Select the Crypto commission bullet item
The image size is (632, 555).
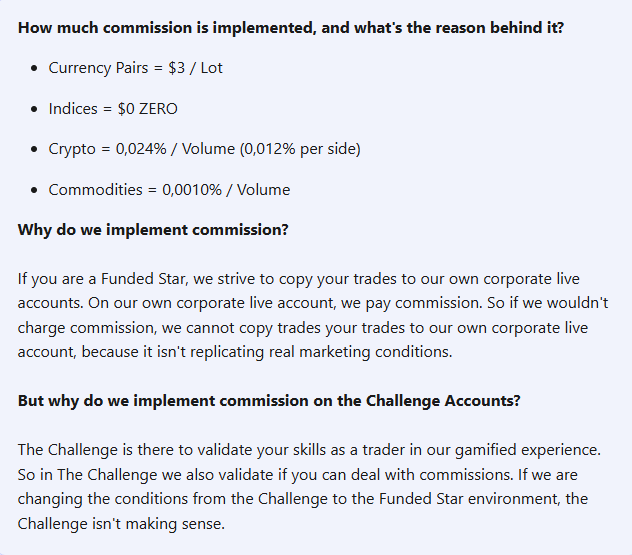pyautogui.click(x=204, y=149)
